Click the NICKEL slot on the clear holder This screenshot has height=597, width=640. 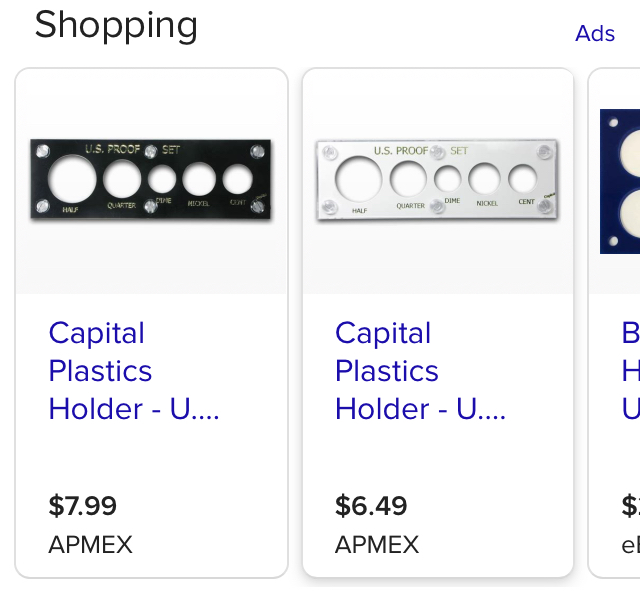[484, 179]
